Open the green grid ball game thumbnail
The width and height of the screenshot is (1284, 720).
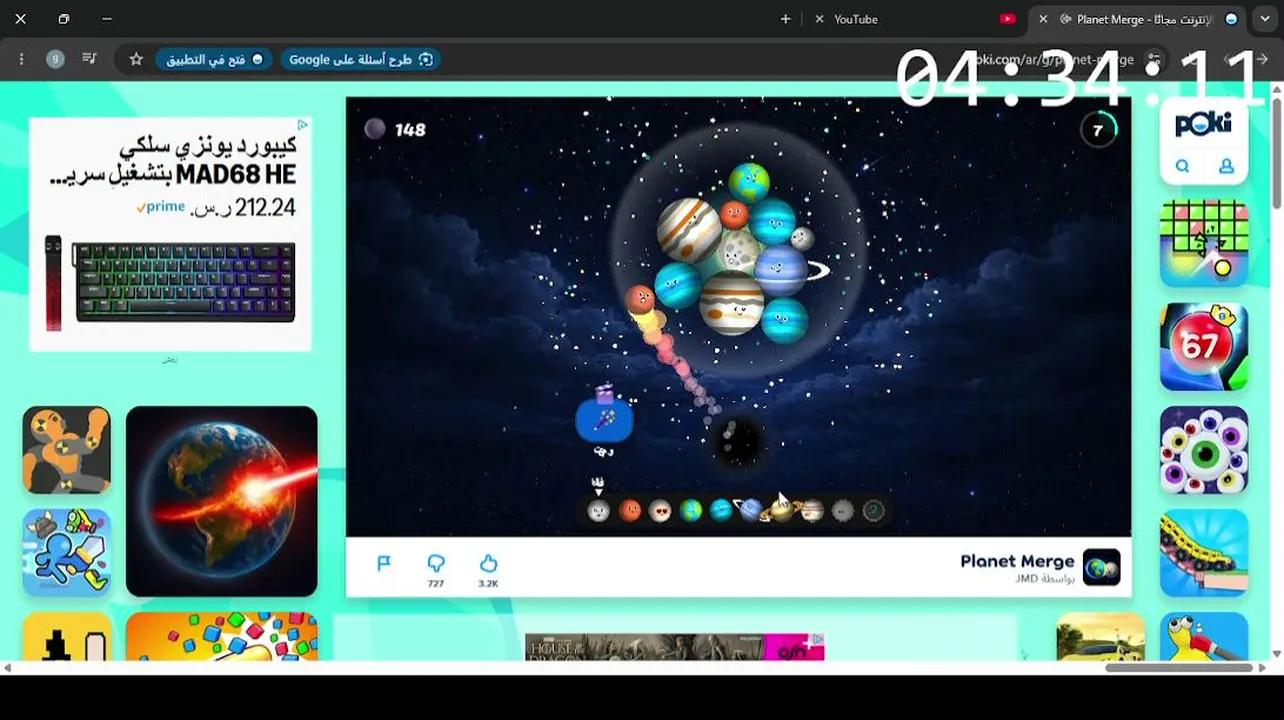point(1204,243)
